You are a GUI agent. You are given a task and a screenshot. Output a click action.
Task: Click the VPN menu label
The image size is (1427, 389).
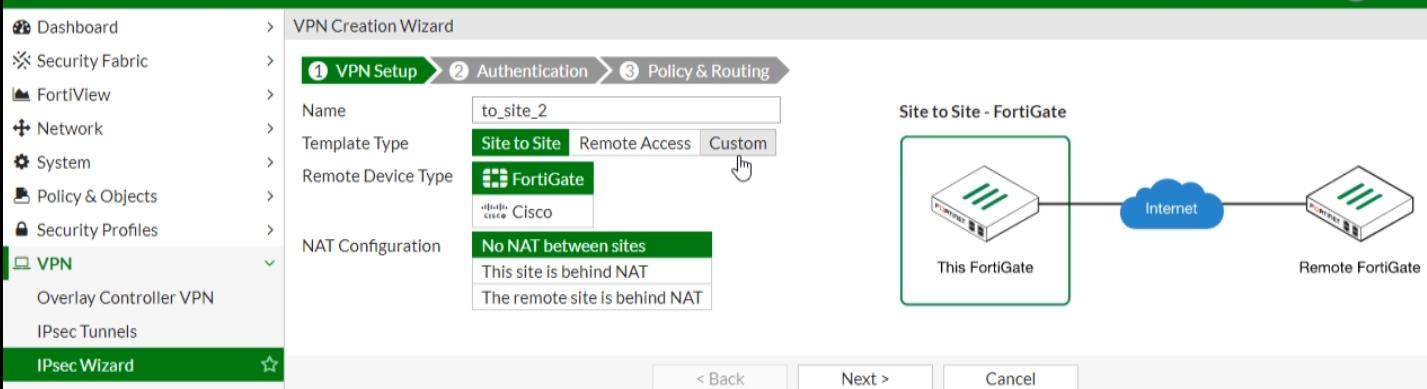54,264
